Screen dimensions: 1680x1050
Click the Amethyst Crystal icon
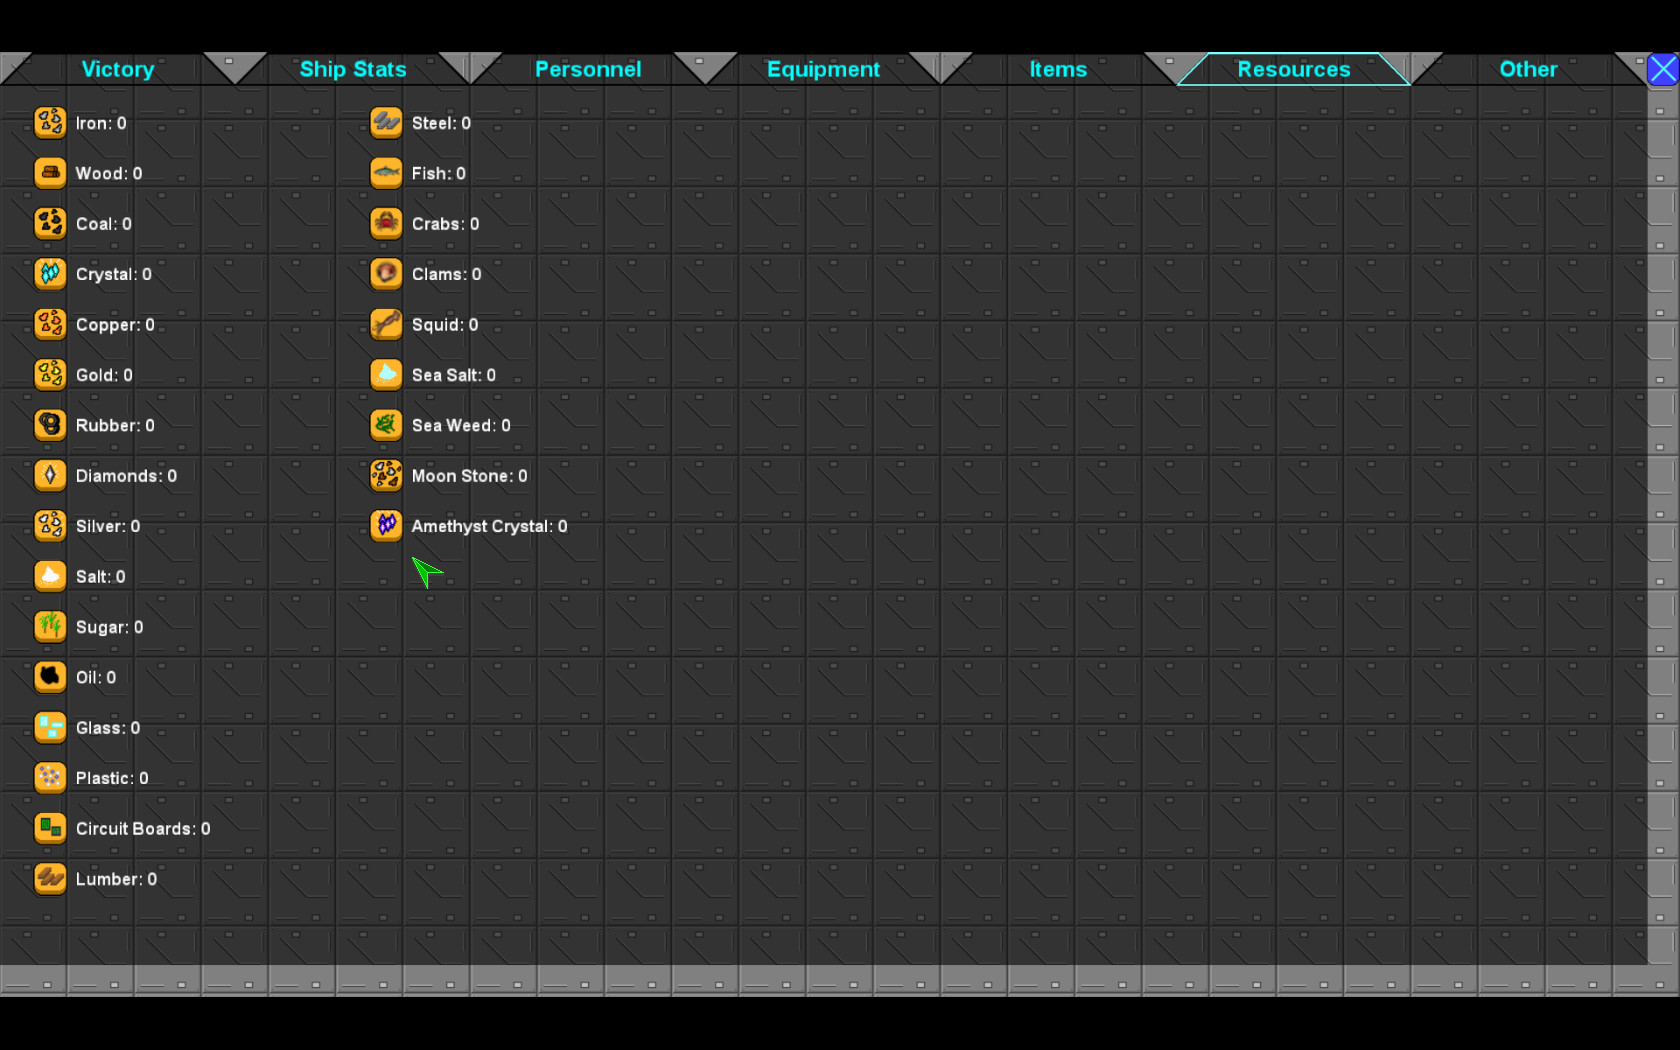[x=385, y=526]
